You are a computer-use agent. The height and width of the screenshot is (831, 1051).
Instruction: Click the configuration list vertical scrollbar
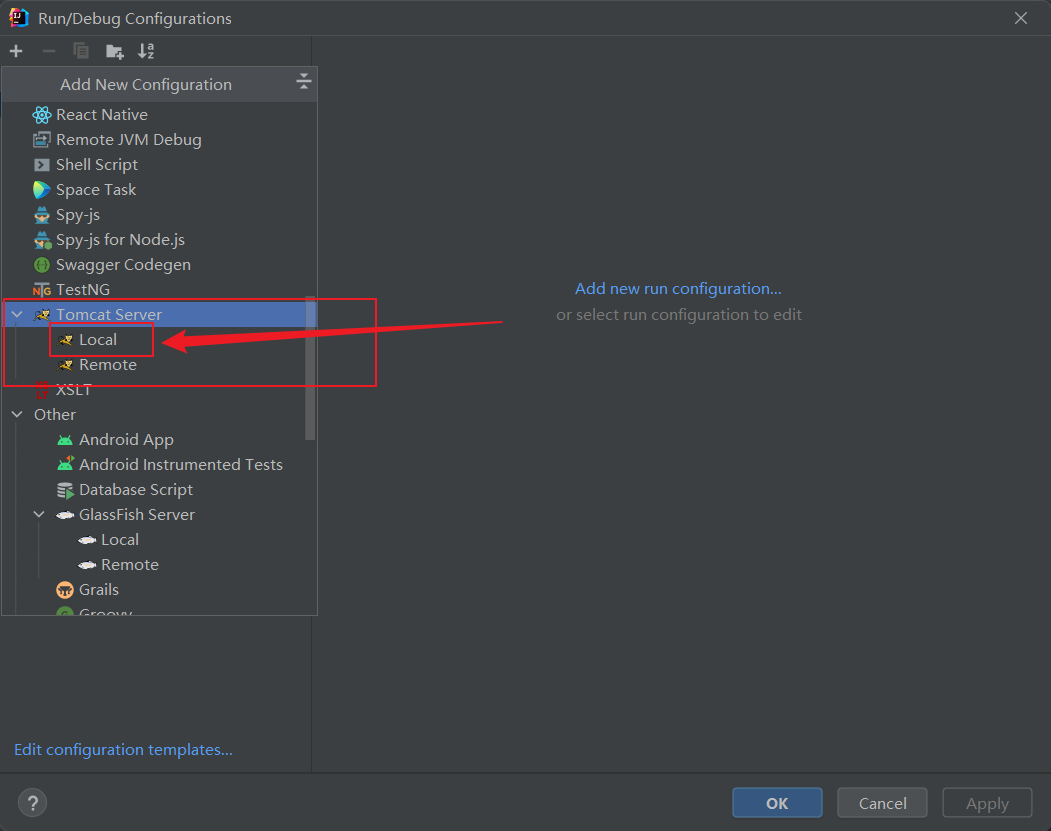[310, 368]
